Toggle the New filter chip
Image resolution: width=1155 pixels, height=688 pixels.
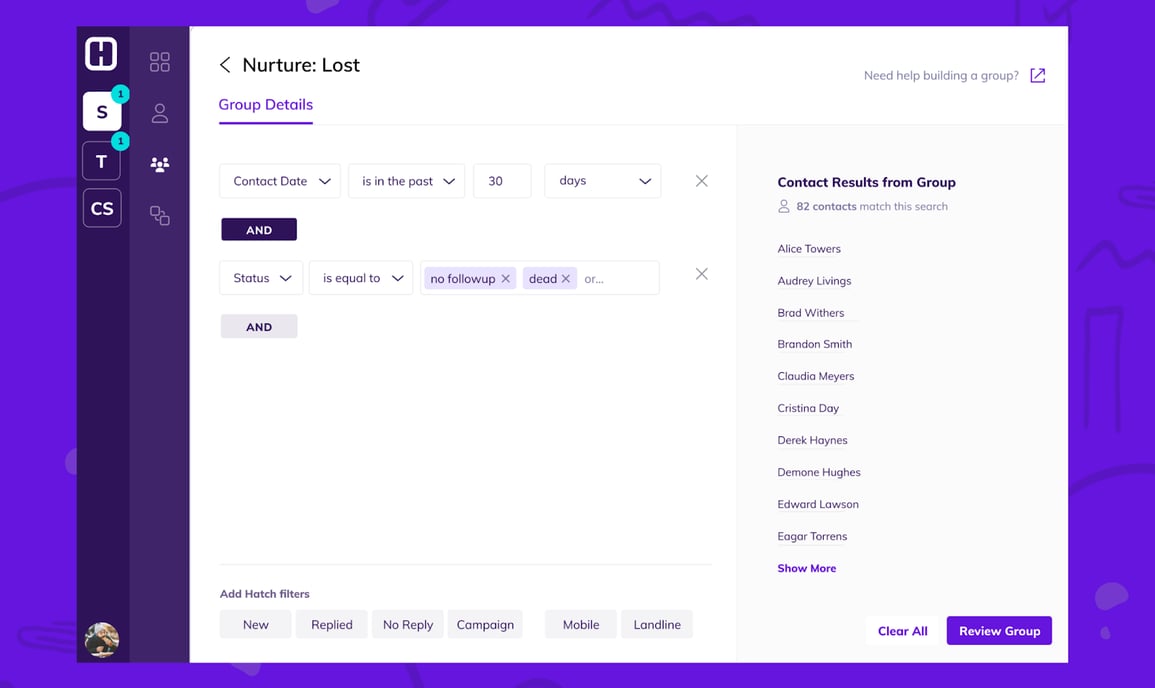[255, 623]
